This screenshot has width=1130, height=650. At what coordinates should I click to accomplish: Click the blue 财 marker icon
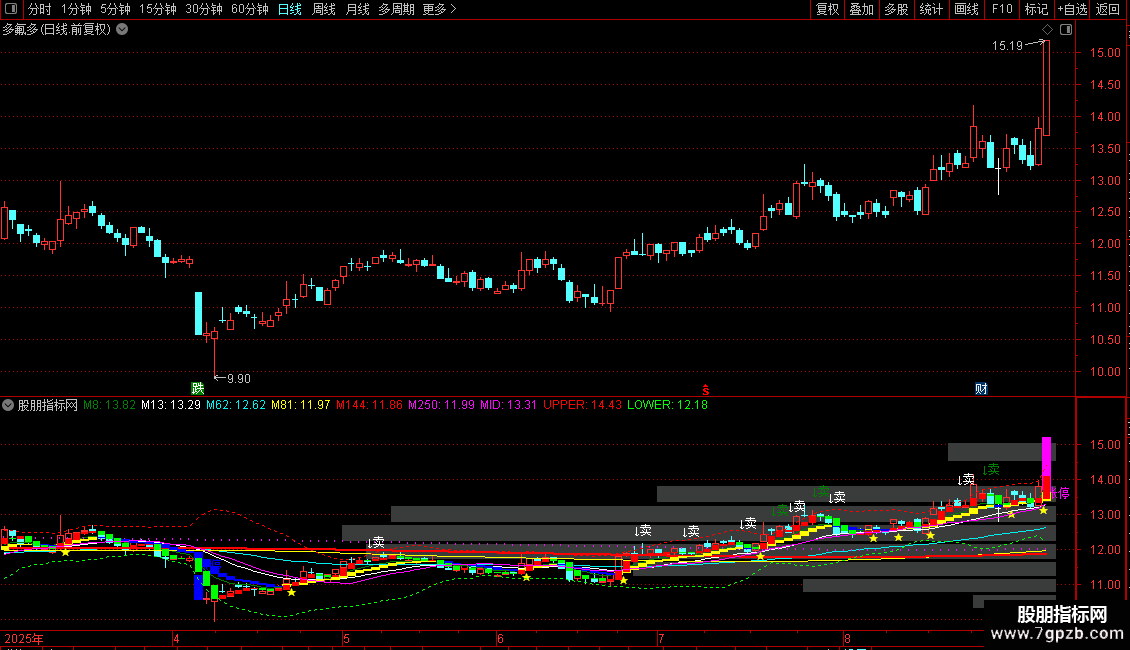point(981,388)
